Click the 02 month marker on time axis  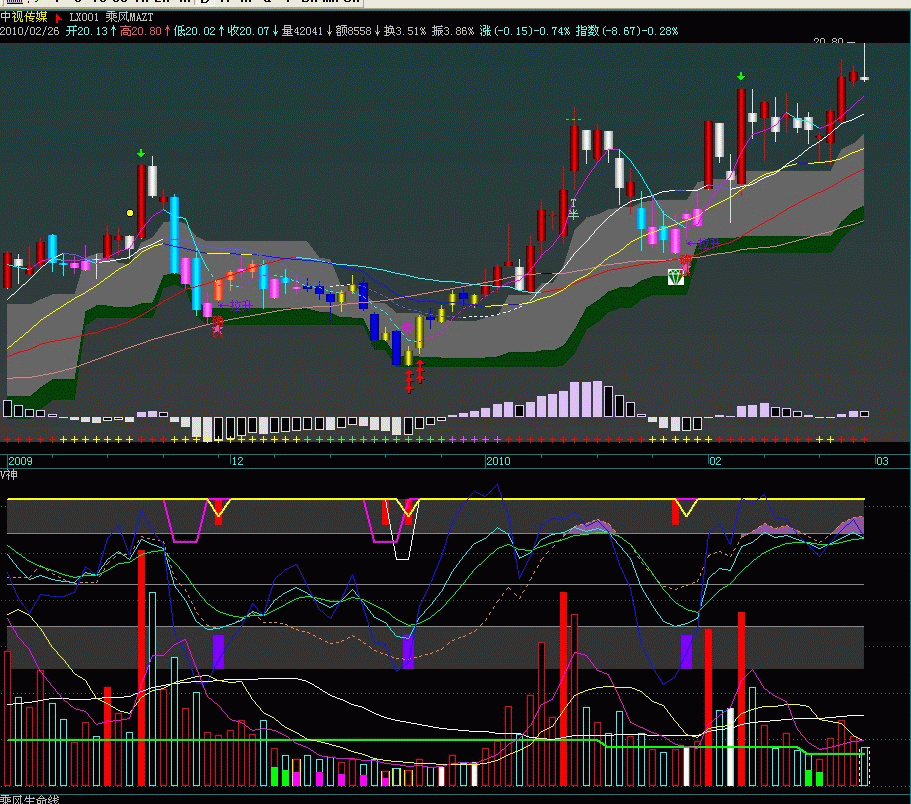pyautogui.click(x=715, y=461)
